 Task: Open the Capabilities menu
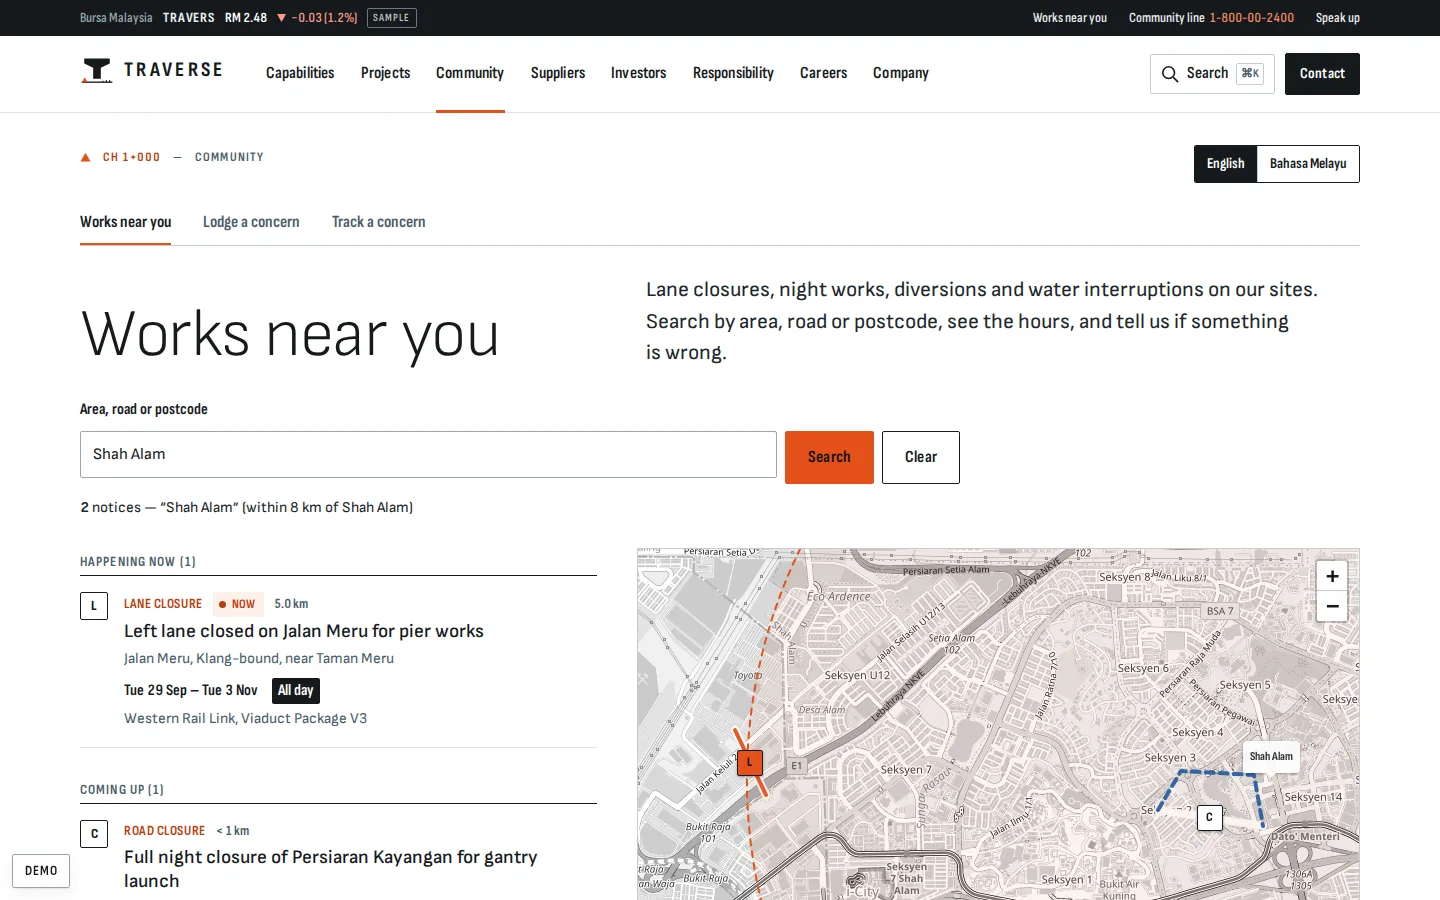click(x=300, y=73)
